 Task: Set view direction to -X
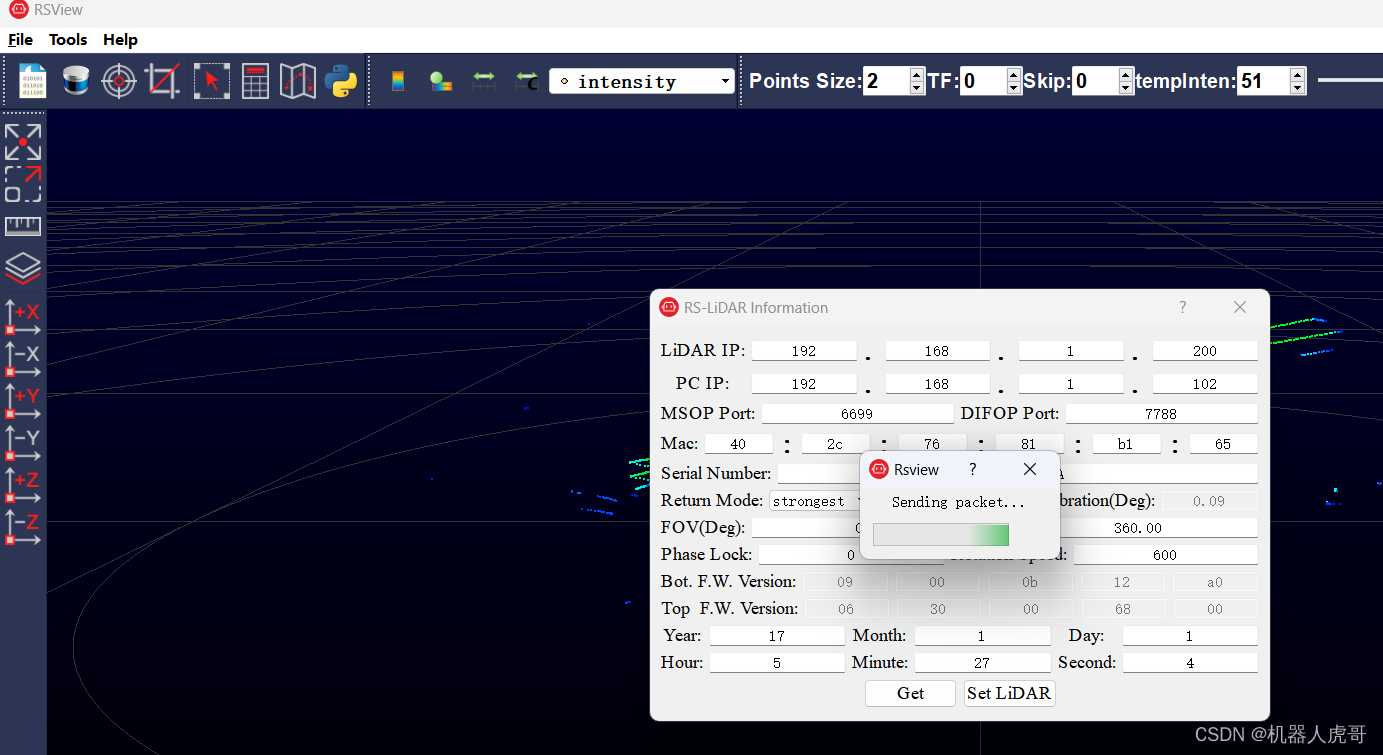pos(23,358)
